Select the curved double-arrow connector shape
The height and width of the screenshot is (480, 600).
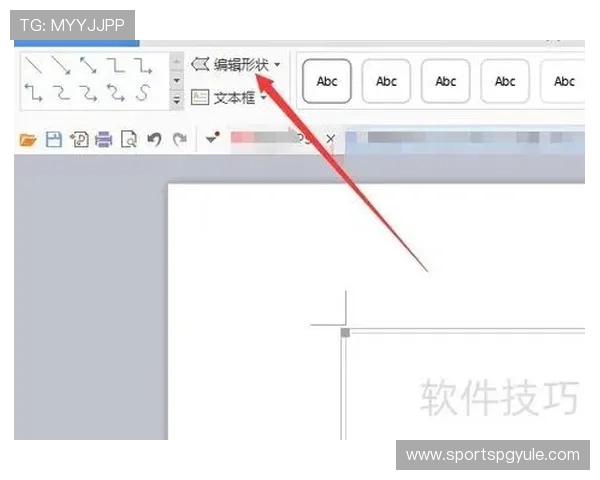(116, 93)
